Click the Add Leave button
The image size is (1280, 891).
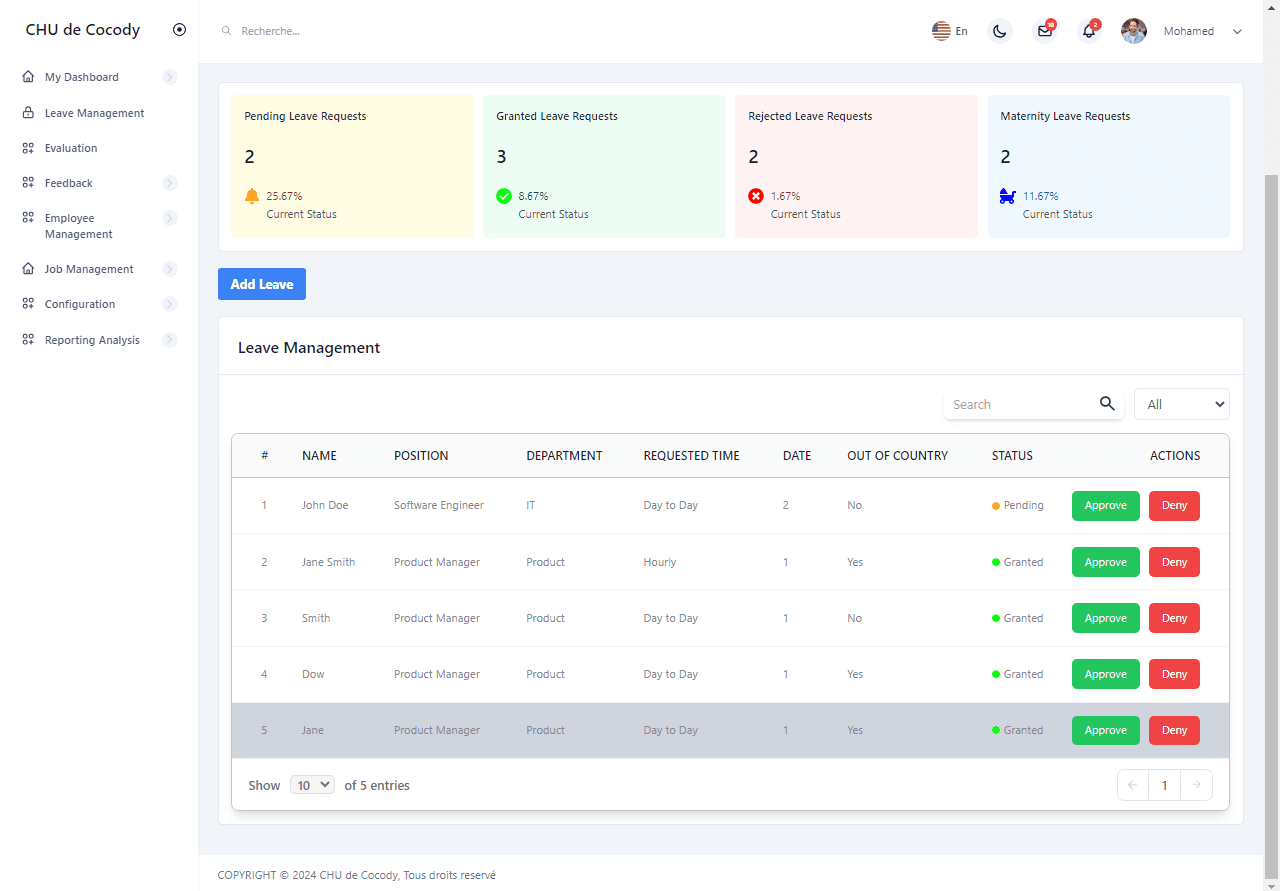261,284
